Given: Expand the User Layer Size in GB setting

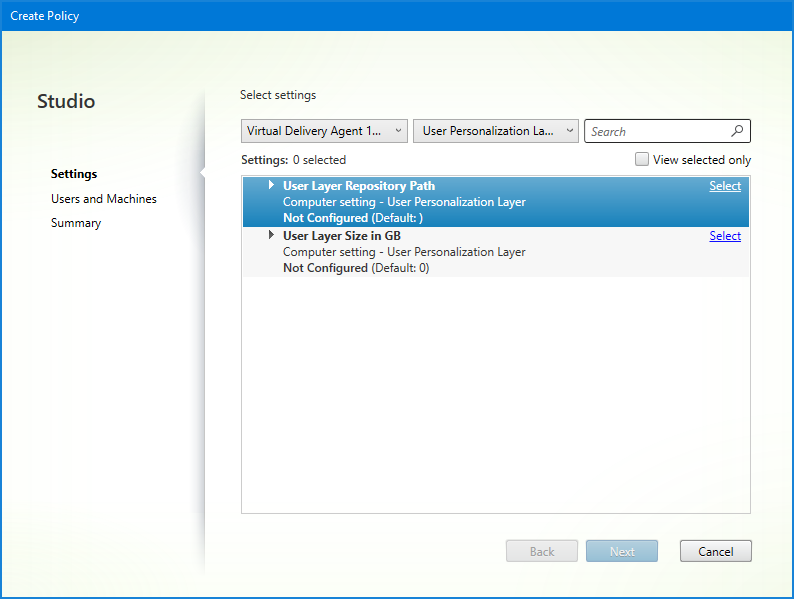Looking at the screenshot, I should click(271, 235).
